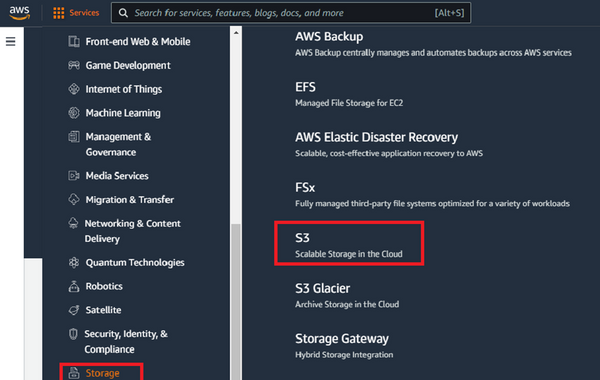600x380 pixels.
Task: Click the Management & Governance icon
Action: click(x=74, y=137)
